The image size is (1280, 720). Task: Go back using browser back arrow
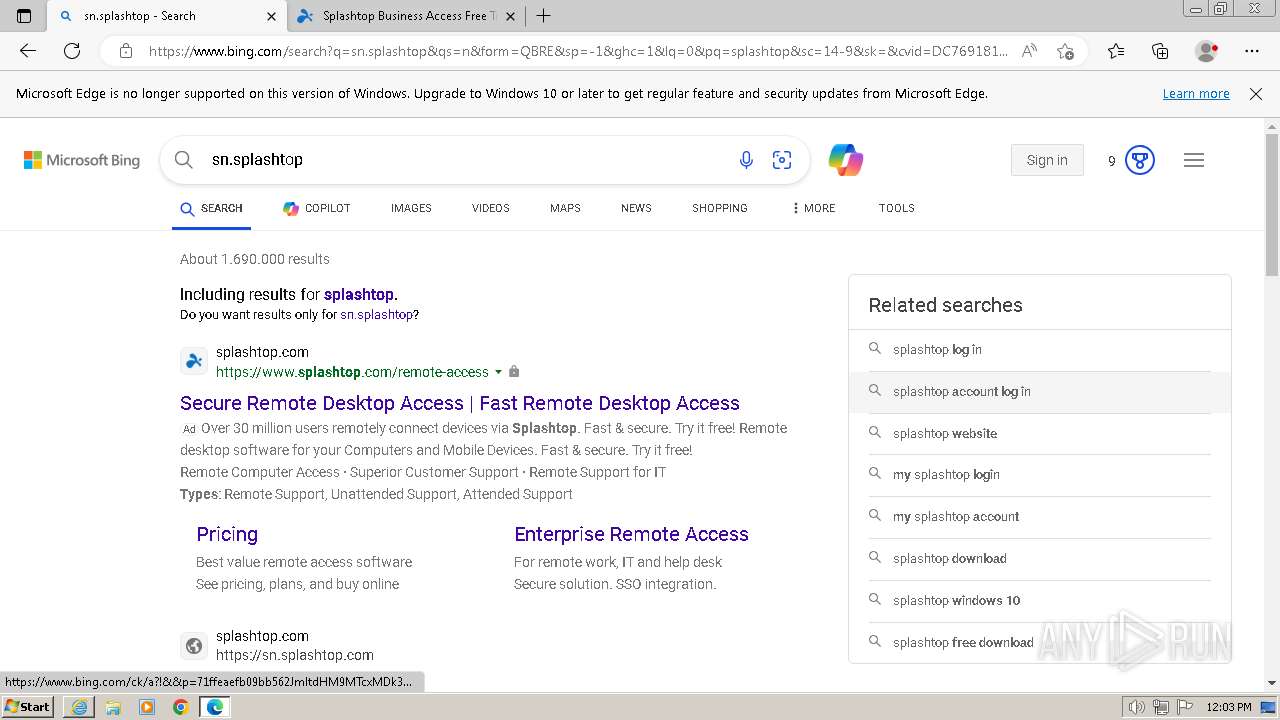click(28, 51)
